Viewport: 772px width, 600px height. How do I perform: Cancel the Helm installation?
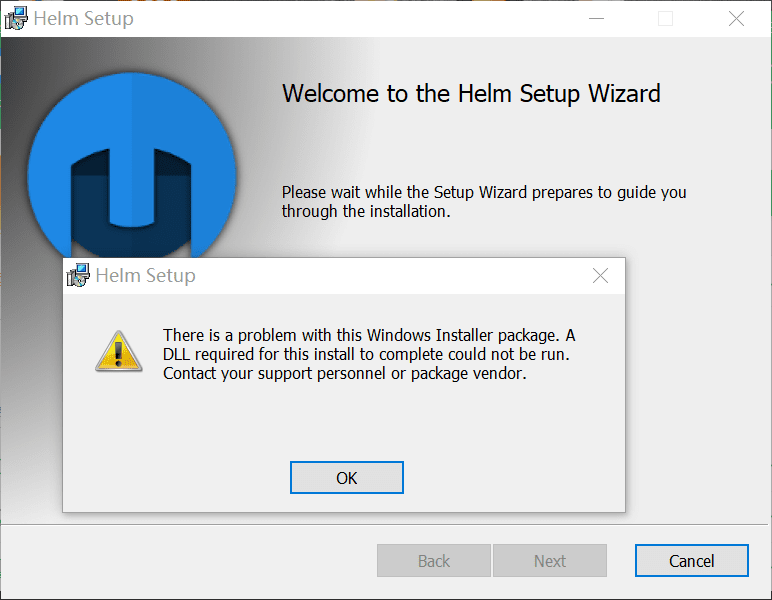(691, 561)
